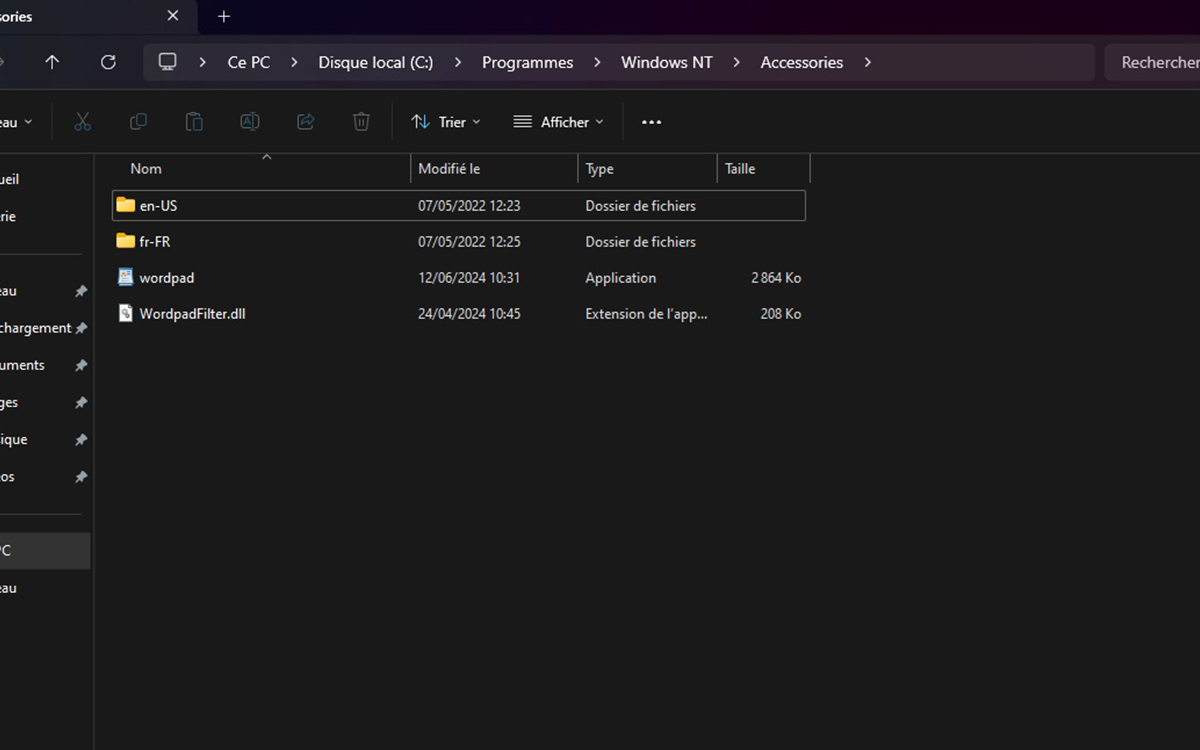Image resolution: width=1200 pixels, height=750 pixels.
Task: Click the Application type cell of wordpad
Action: pyautogui.click(x=621, y=277)
